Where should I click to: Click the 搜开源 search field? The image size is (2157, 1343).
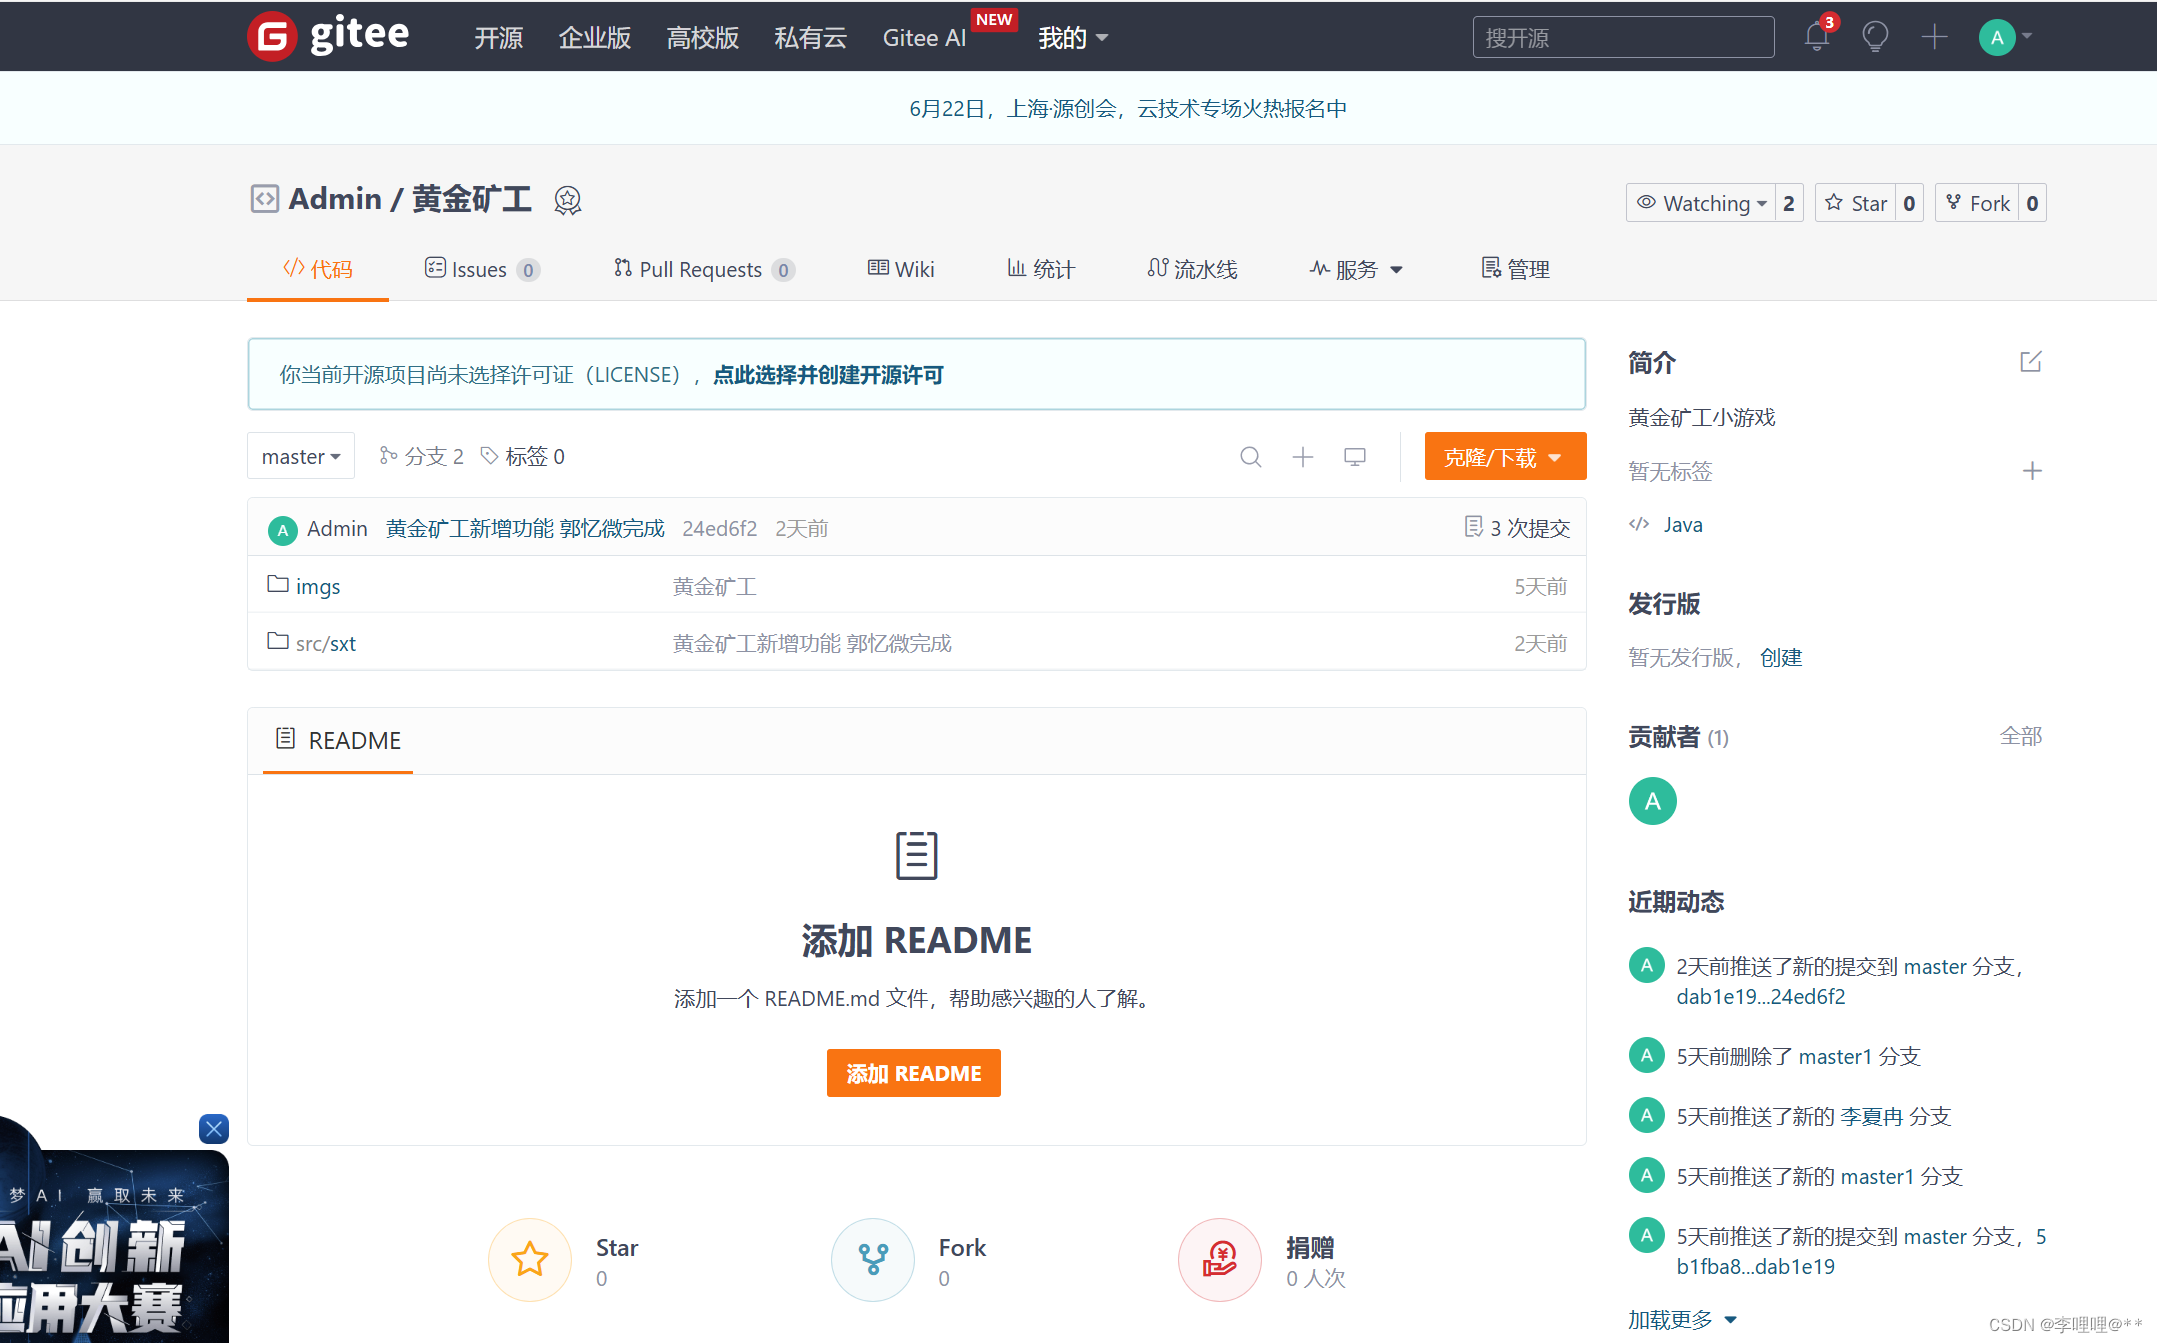(1622, 38)
